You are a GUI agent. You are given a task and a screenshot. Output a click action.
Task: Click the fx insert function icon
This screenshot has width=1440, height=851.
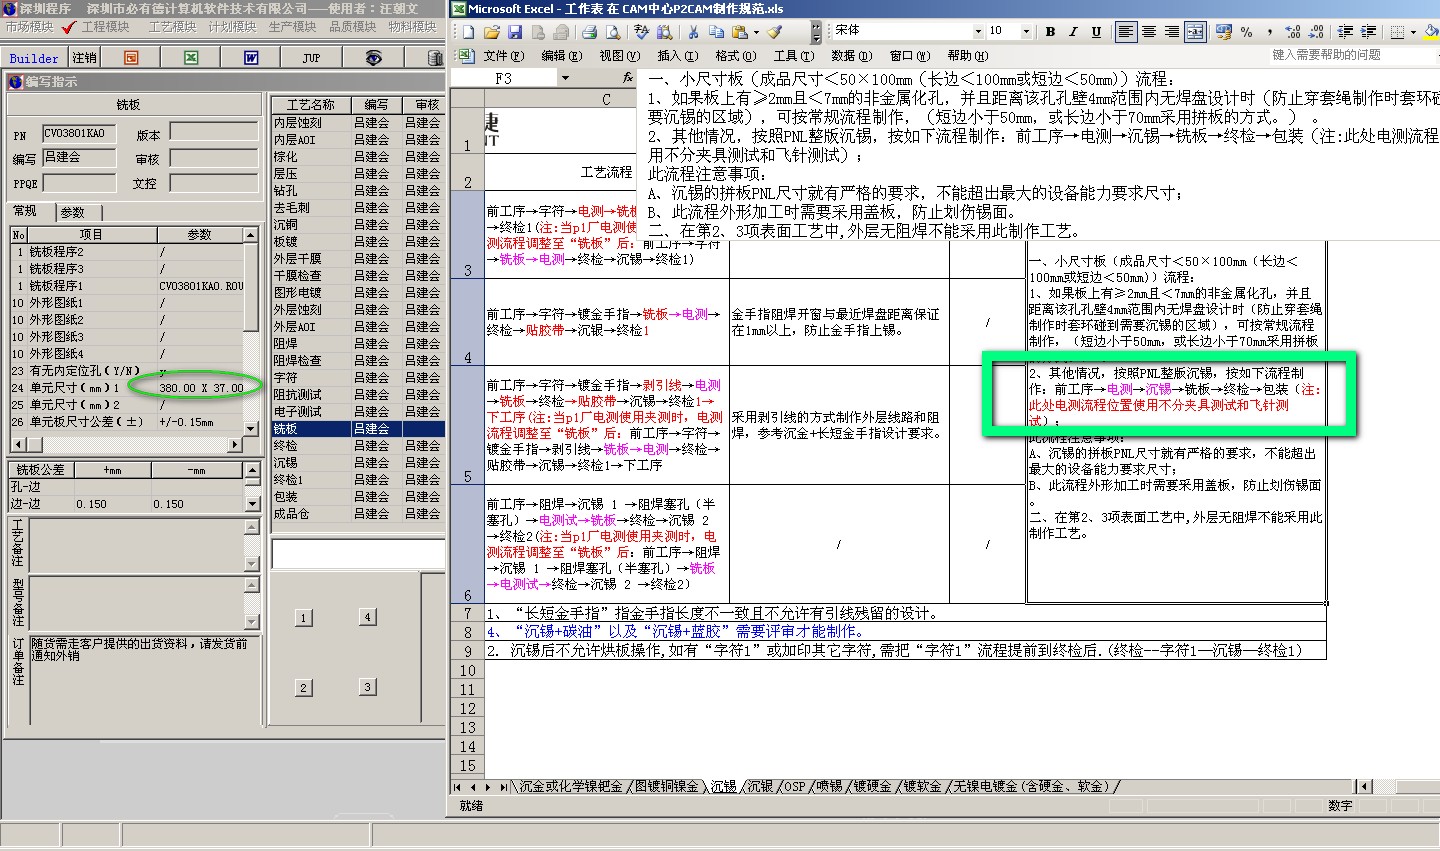(x=627, y=77)
